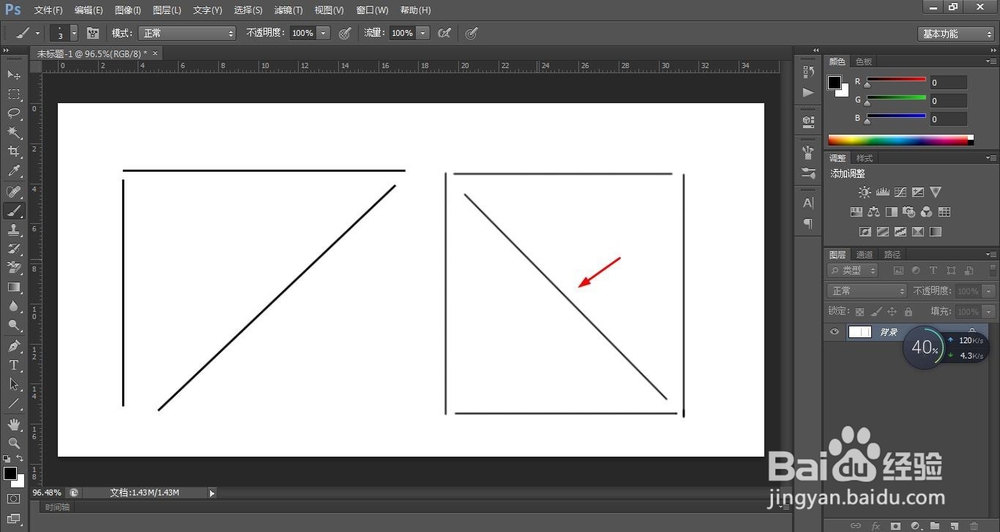Open the 流量 flow dropdown arrow
The height and width of the screenshot is (532, 1000).
point(423,33)
